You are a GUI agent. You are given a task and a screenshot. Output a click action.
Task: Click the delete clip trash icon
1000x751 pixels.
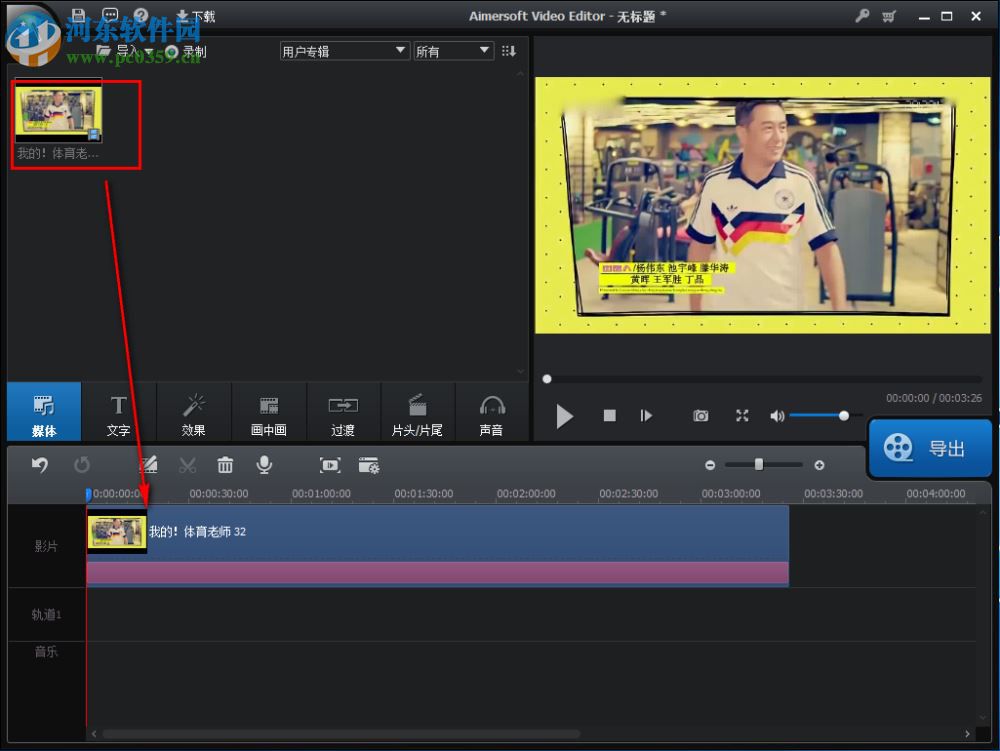tap(225, 464)
